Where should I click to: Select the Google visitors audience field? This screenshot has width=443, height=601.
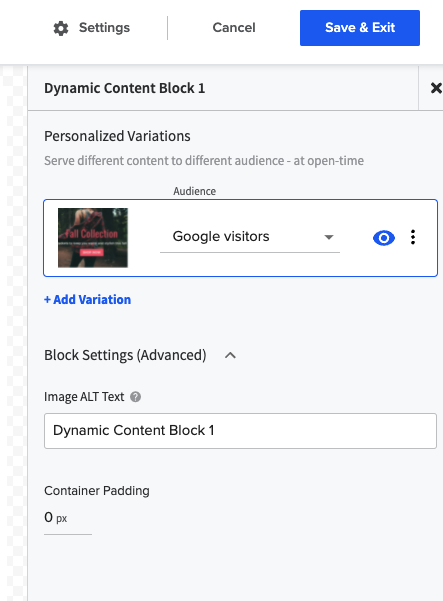[250, 237]
